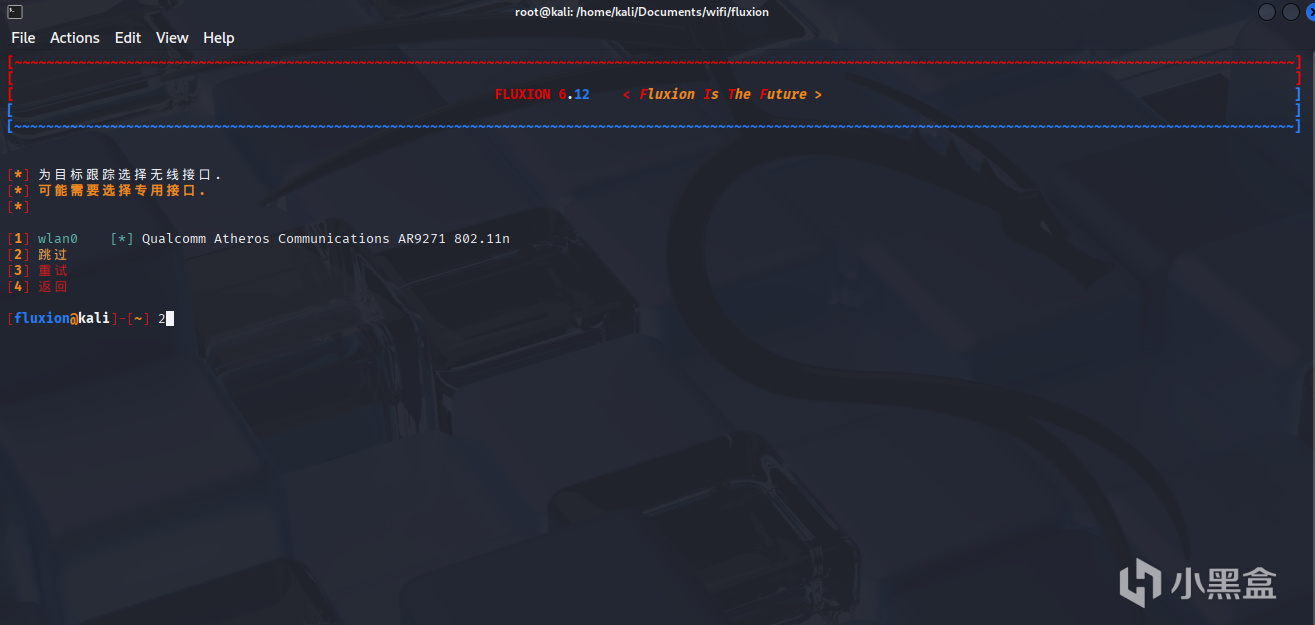Screen dimensions: 1315x625
Task: Click the terminal icon in title bar
Action: coord(15,12)
